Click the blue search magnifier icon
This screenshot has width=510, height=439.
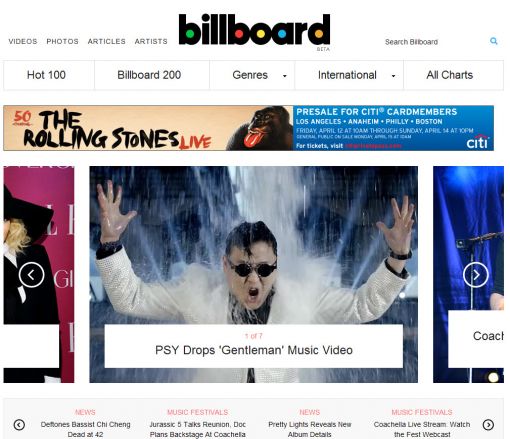(494, 41)
